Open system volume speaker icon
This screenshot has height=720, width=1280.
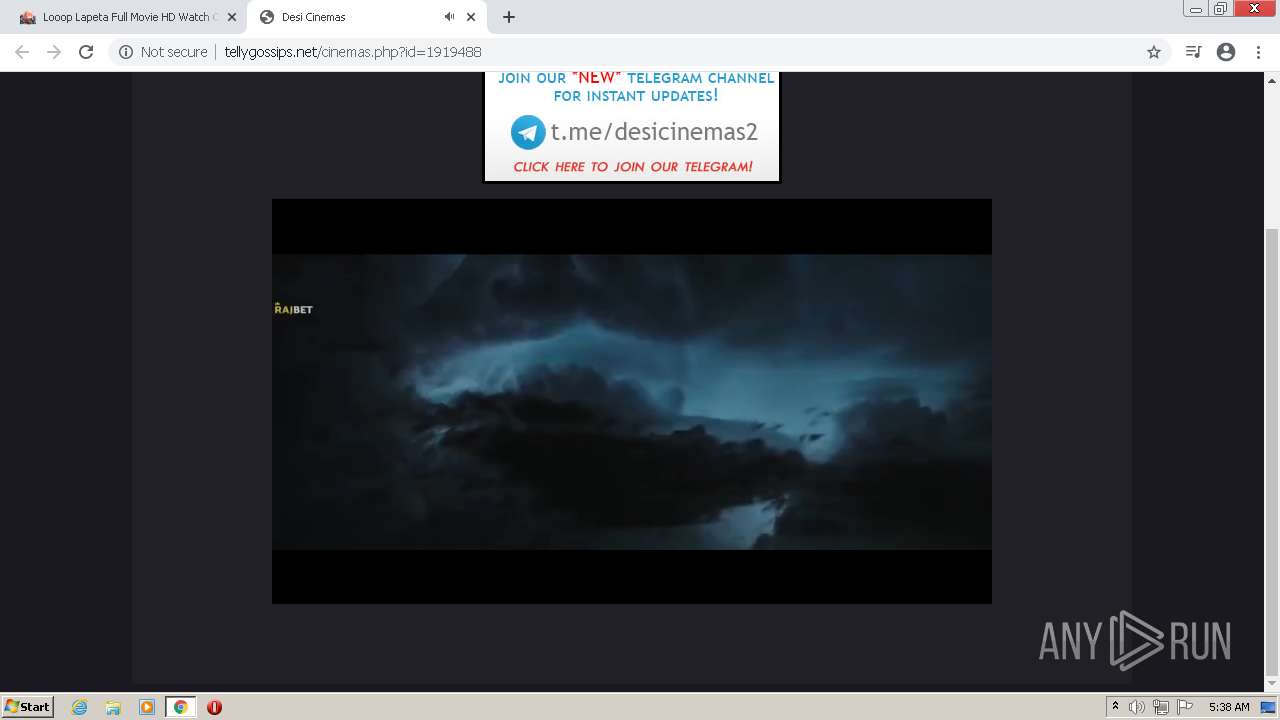1137,707
